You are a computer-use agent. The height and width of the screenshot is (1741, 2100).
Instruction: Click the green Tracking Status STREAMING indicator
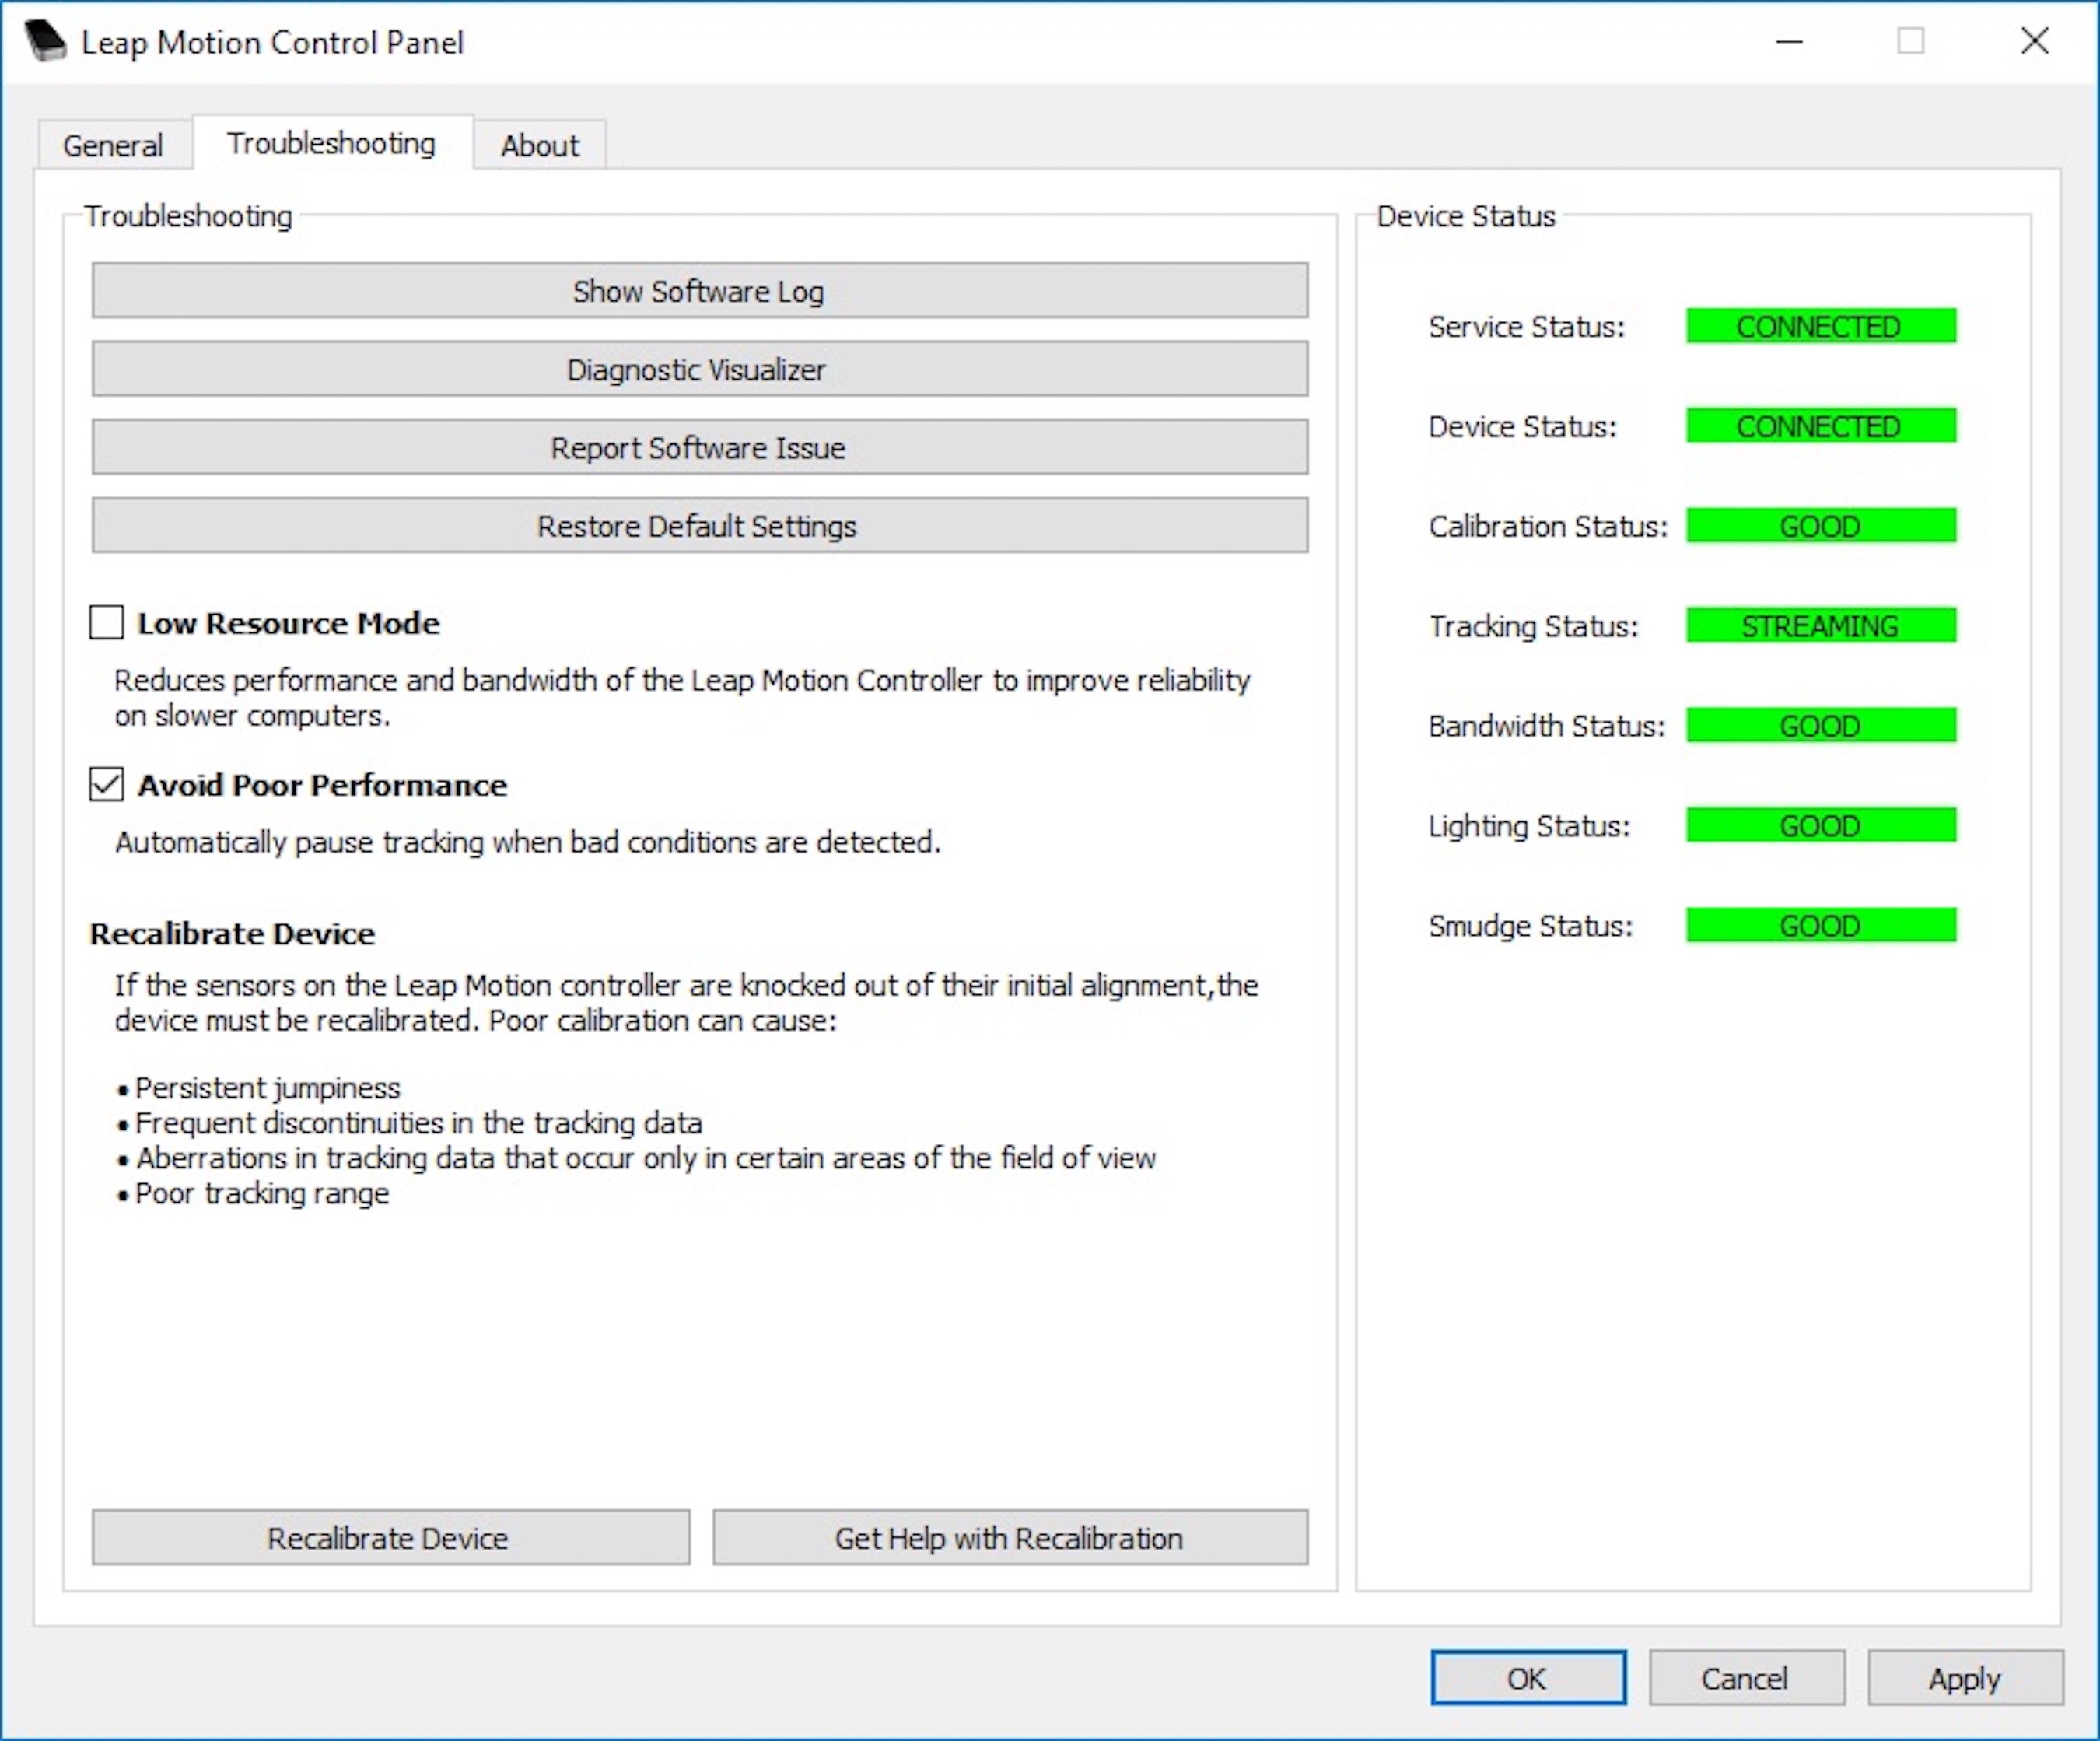point(1820,626)
